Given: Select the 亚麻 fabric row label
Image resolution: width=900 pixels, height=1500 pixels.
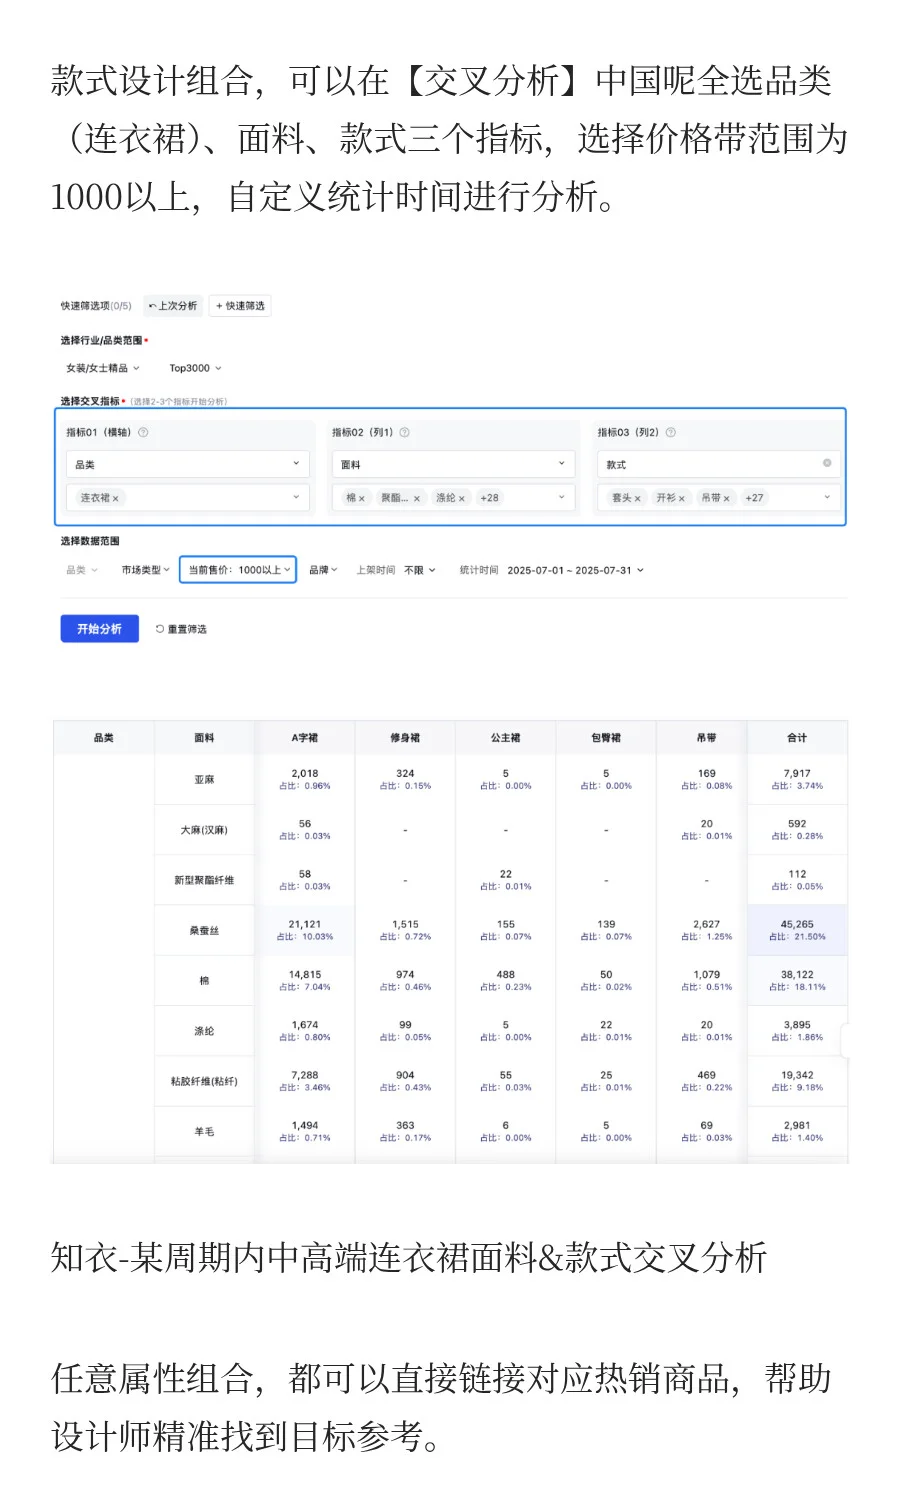Looking at the screenshot, I should point(204,780).
